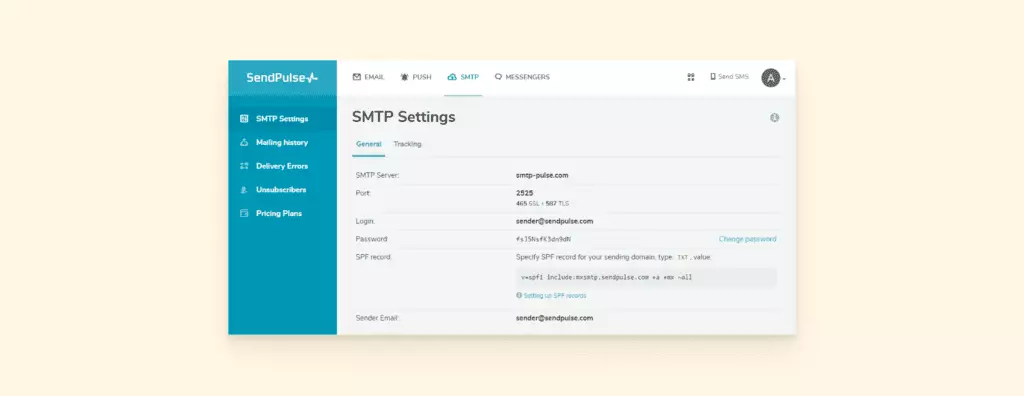This screenshot has height=396, width=1024.
Task: Click the SendPulse logo
Action: (282, 77)
